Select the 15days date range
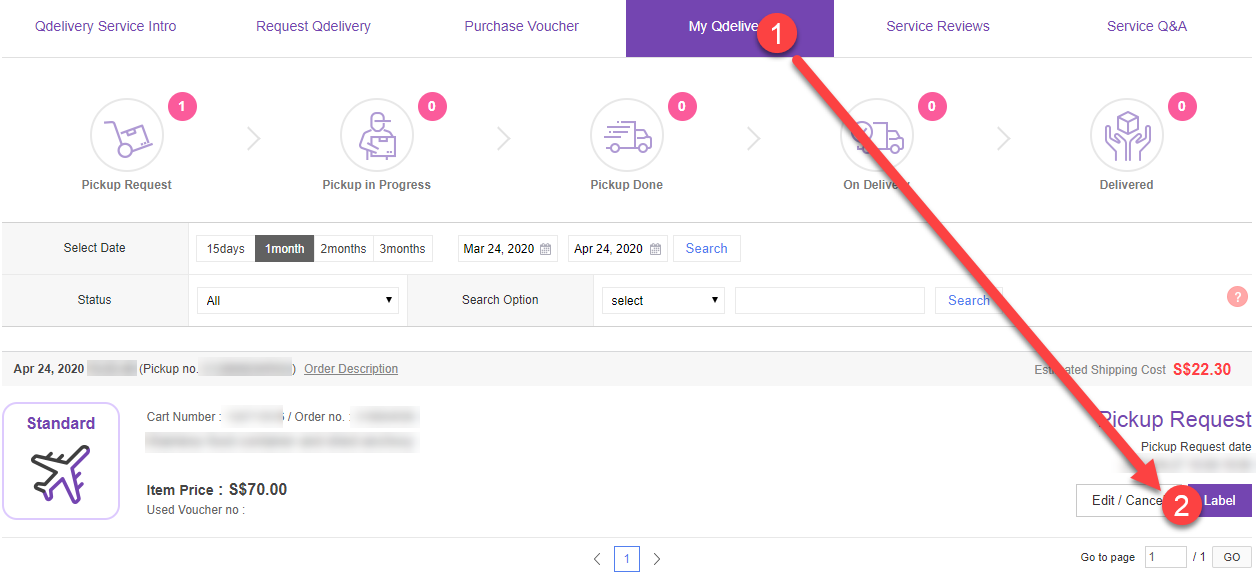This screenshot has height=574, width=1256. [x=226, y=249]
